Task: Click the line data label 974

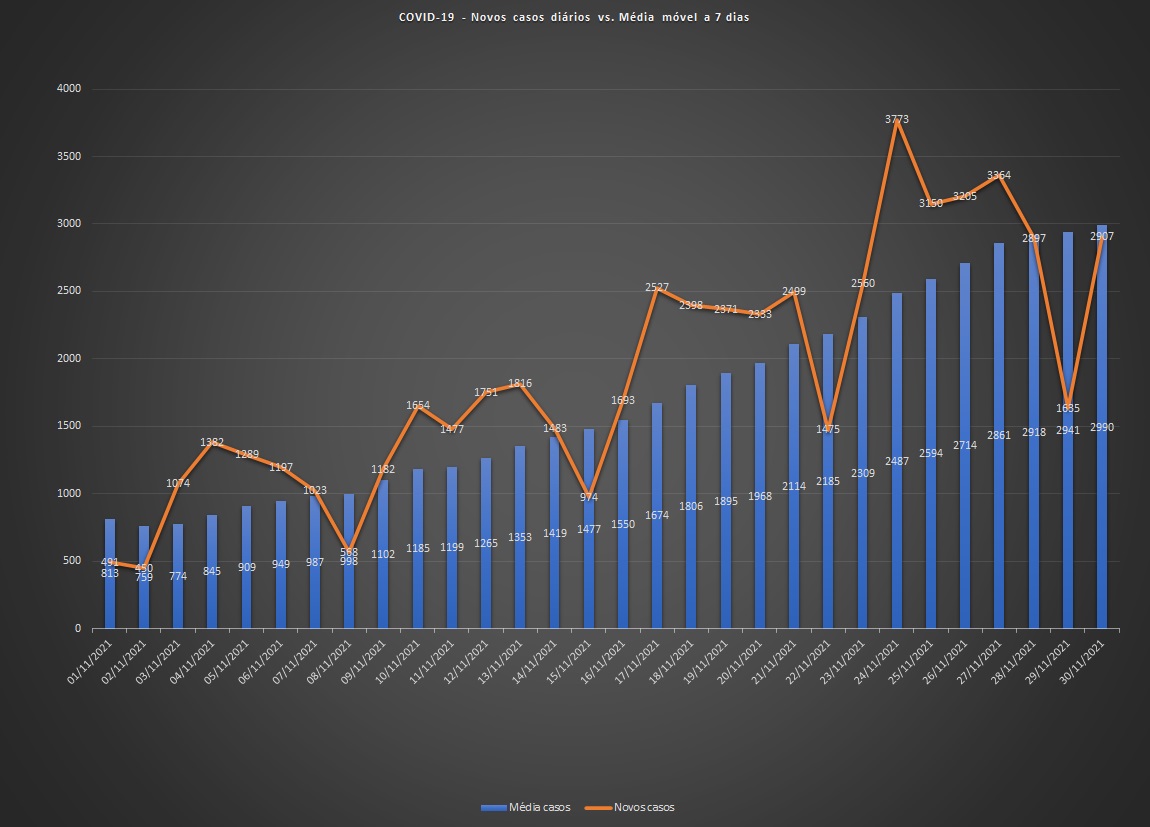Action: [x=589, y=497]
